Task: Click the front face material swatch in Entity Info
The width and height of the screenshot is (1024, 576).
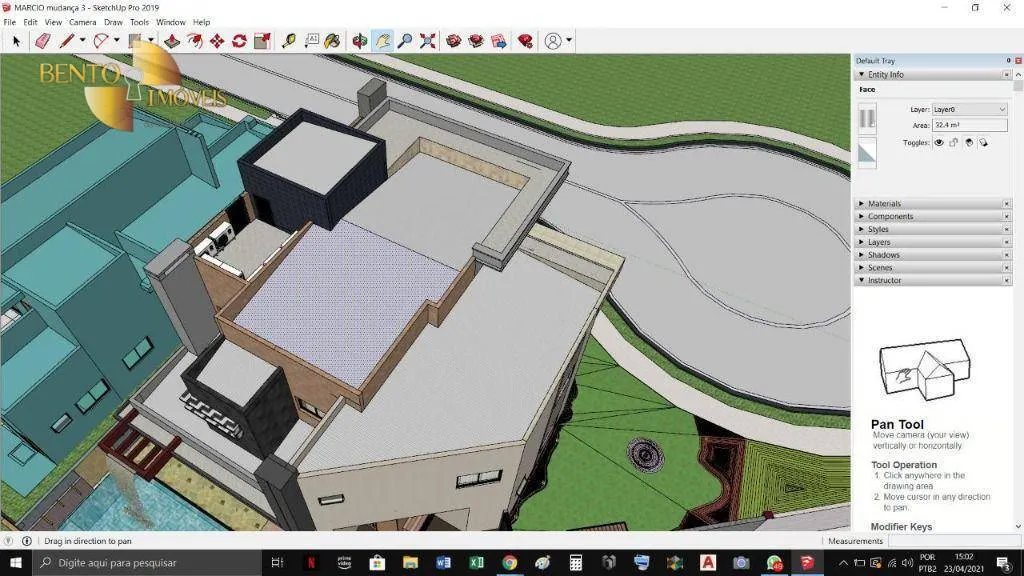Action: (867, 118)
